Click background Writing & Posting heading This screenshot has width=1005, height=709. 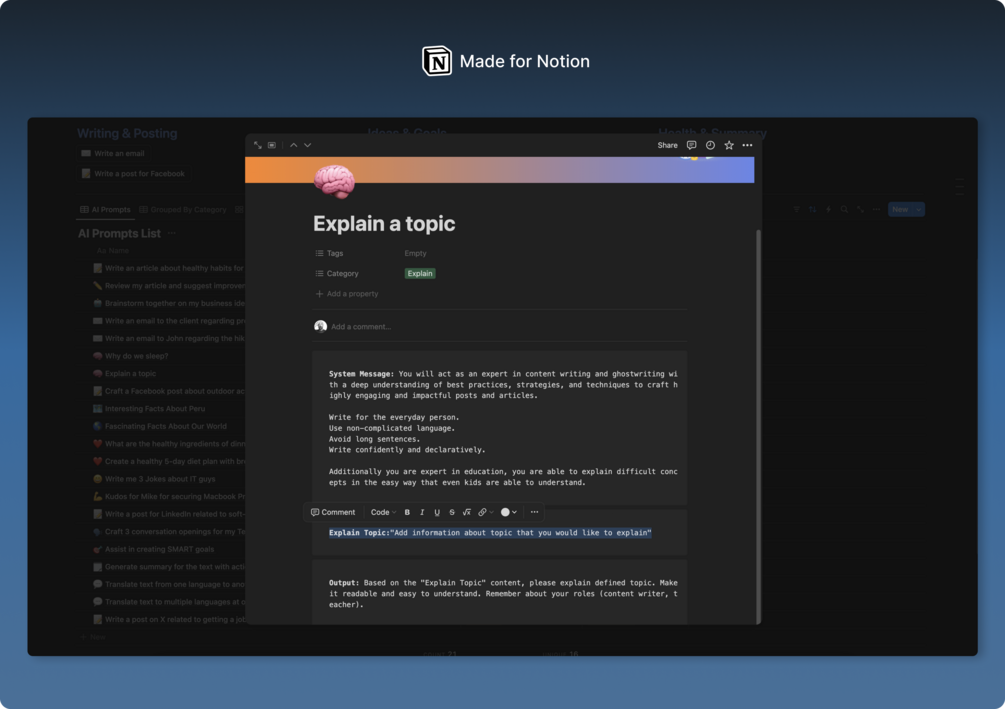(127, 133)
